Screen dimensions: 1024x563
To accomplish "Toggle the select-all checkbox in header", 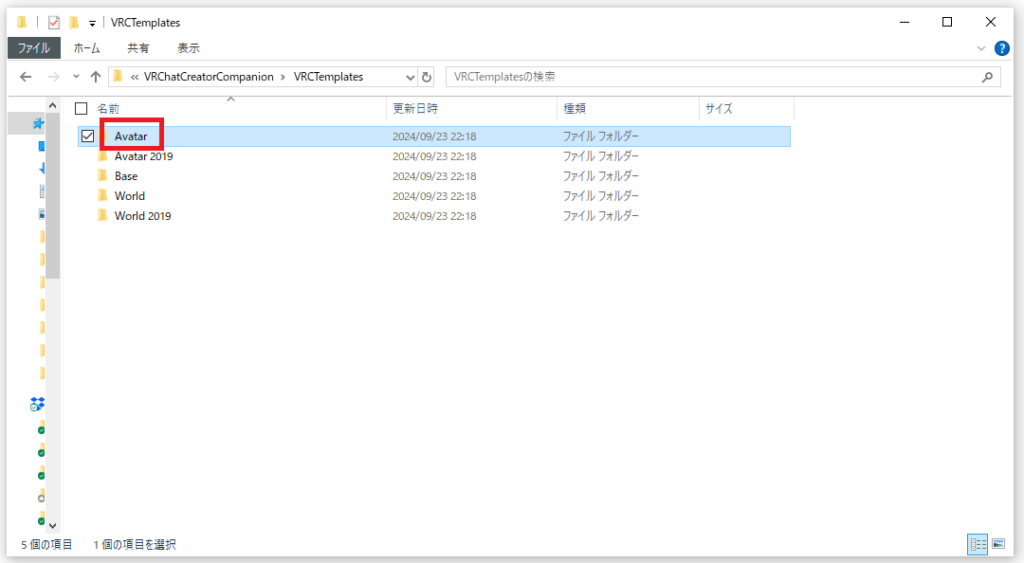I will tap(81, 108).
